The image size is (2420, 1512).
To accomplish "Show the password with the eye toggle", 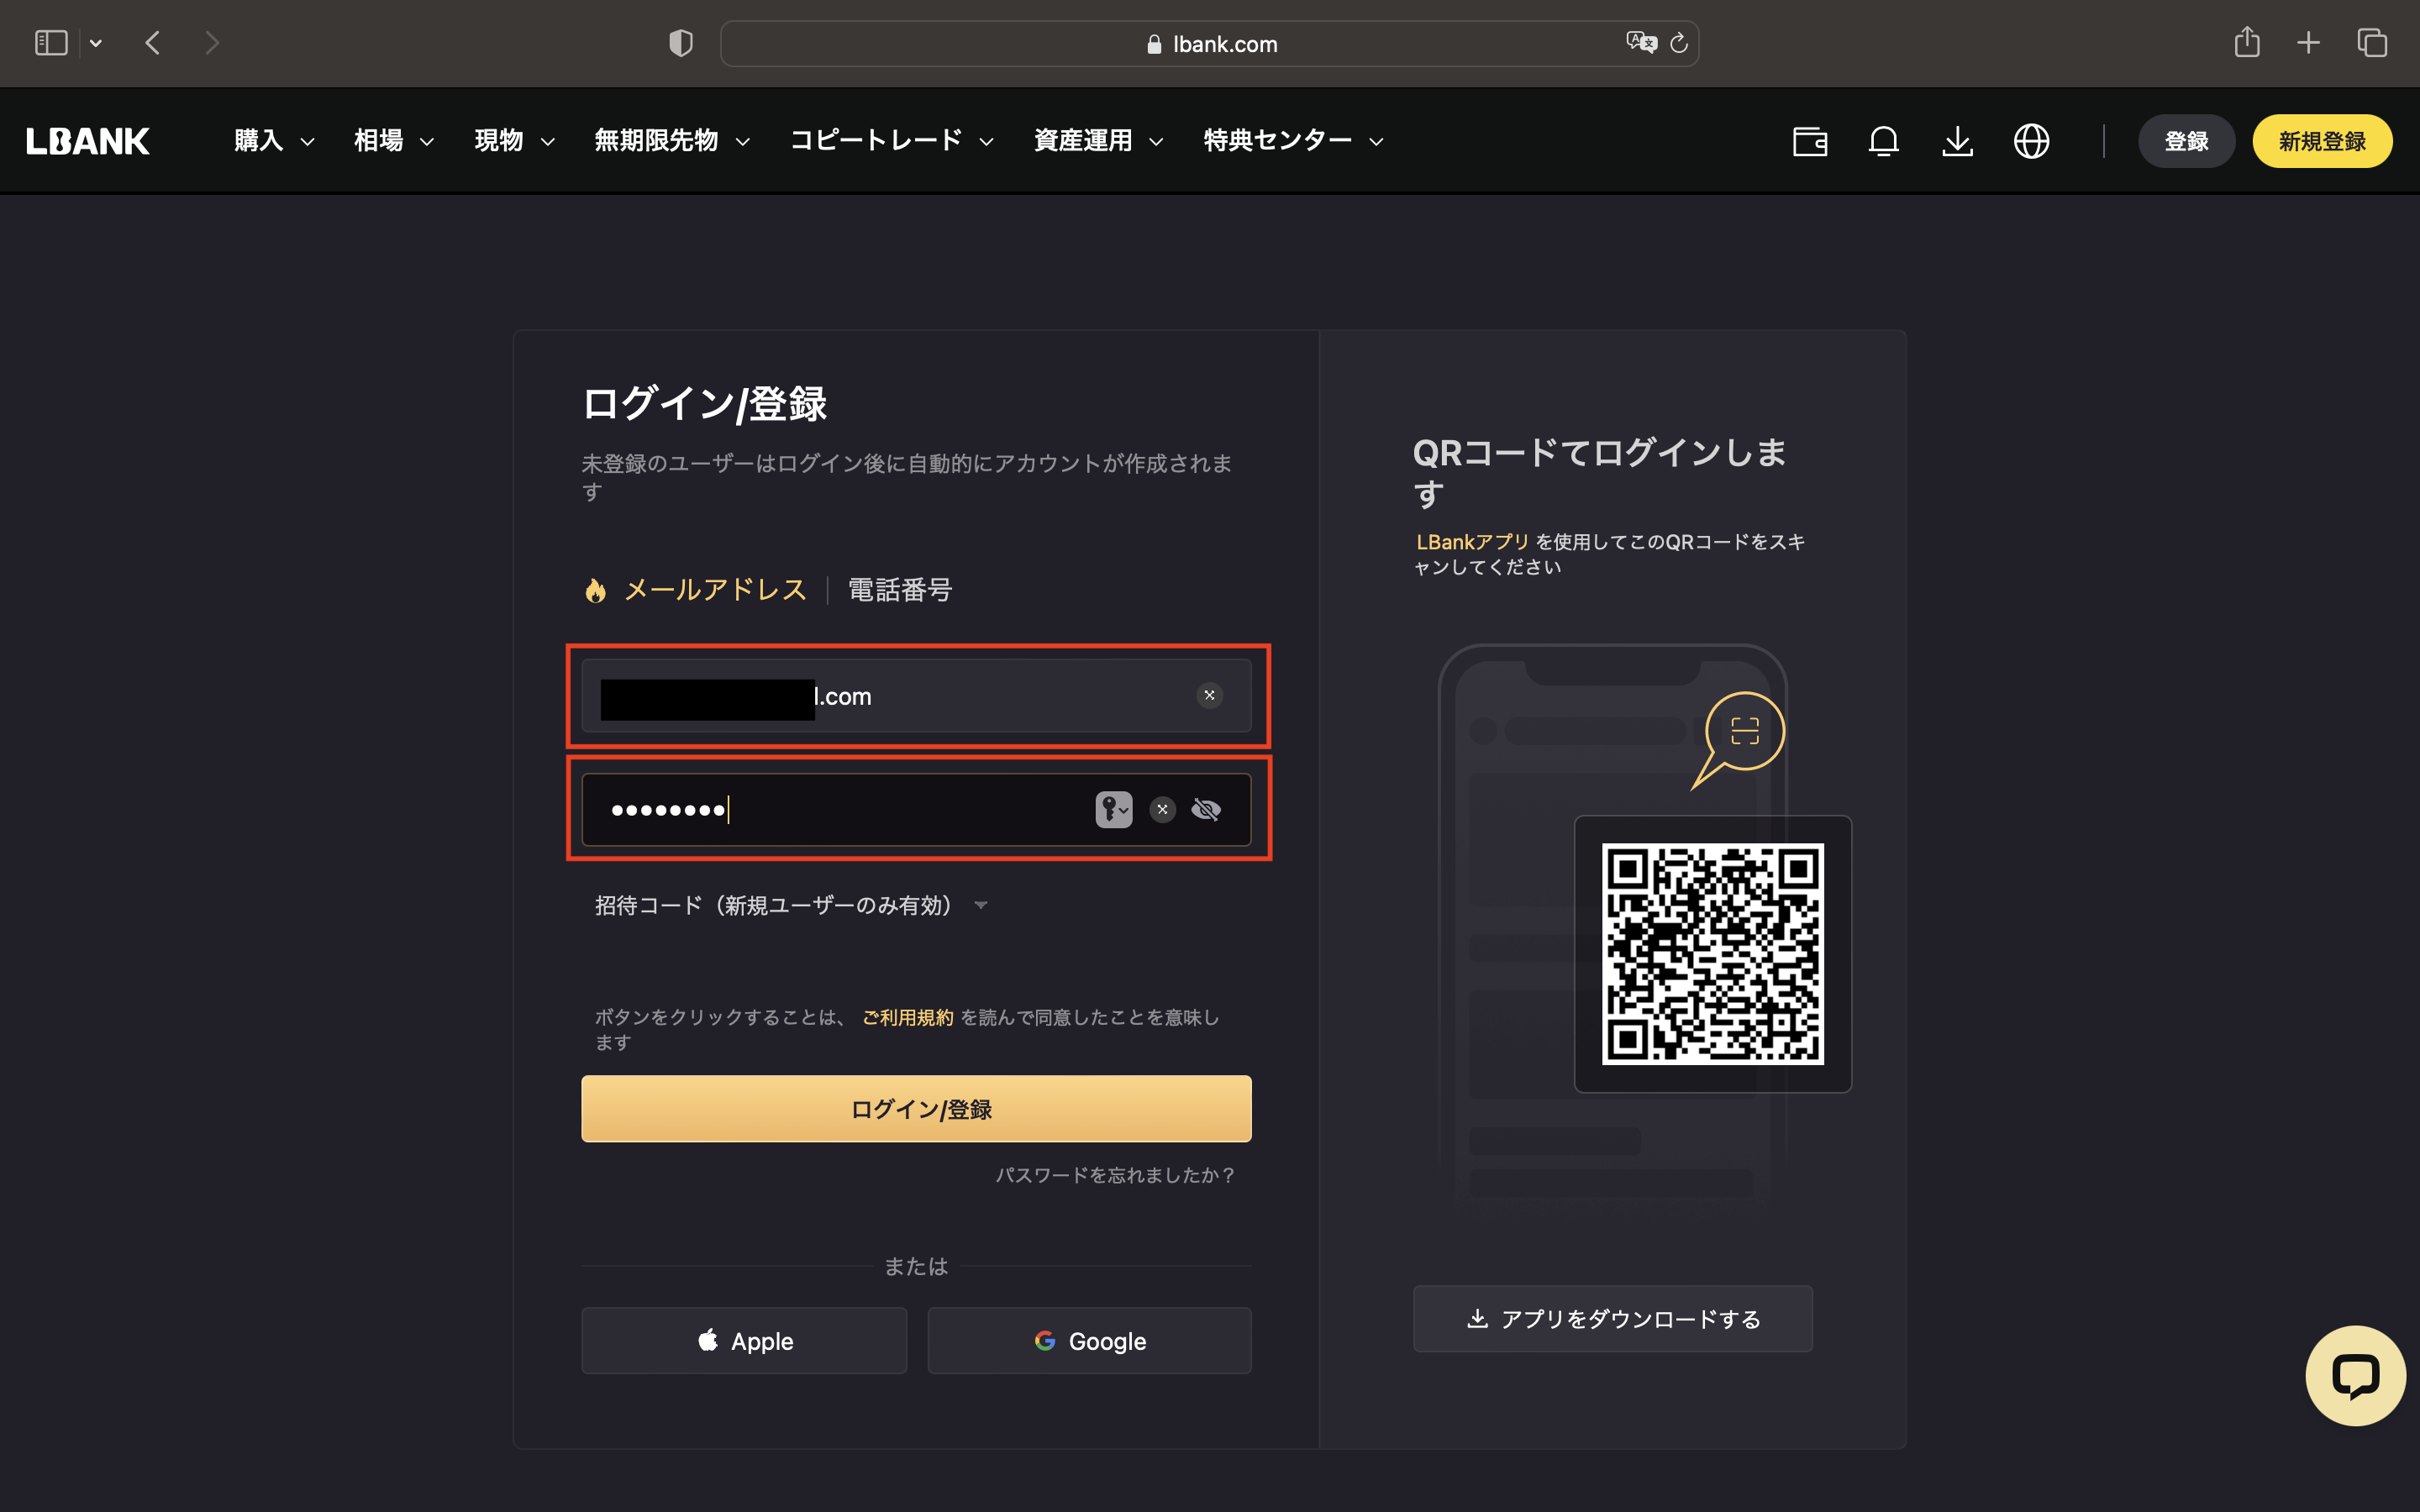I will coord(1207,809).
